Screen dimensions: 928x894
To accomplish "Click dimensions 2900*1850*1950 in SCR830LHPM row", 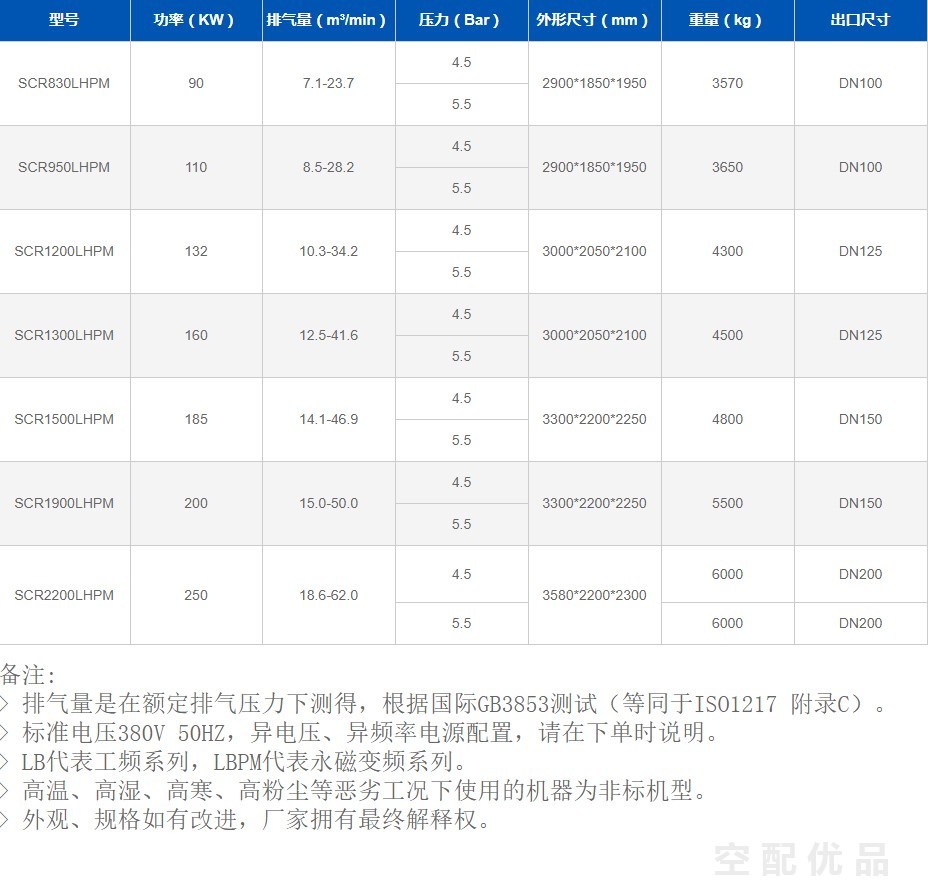I will pos(594,83).
